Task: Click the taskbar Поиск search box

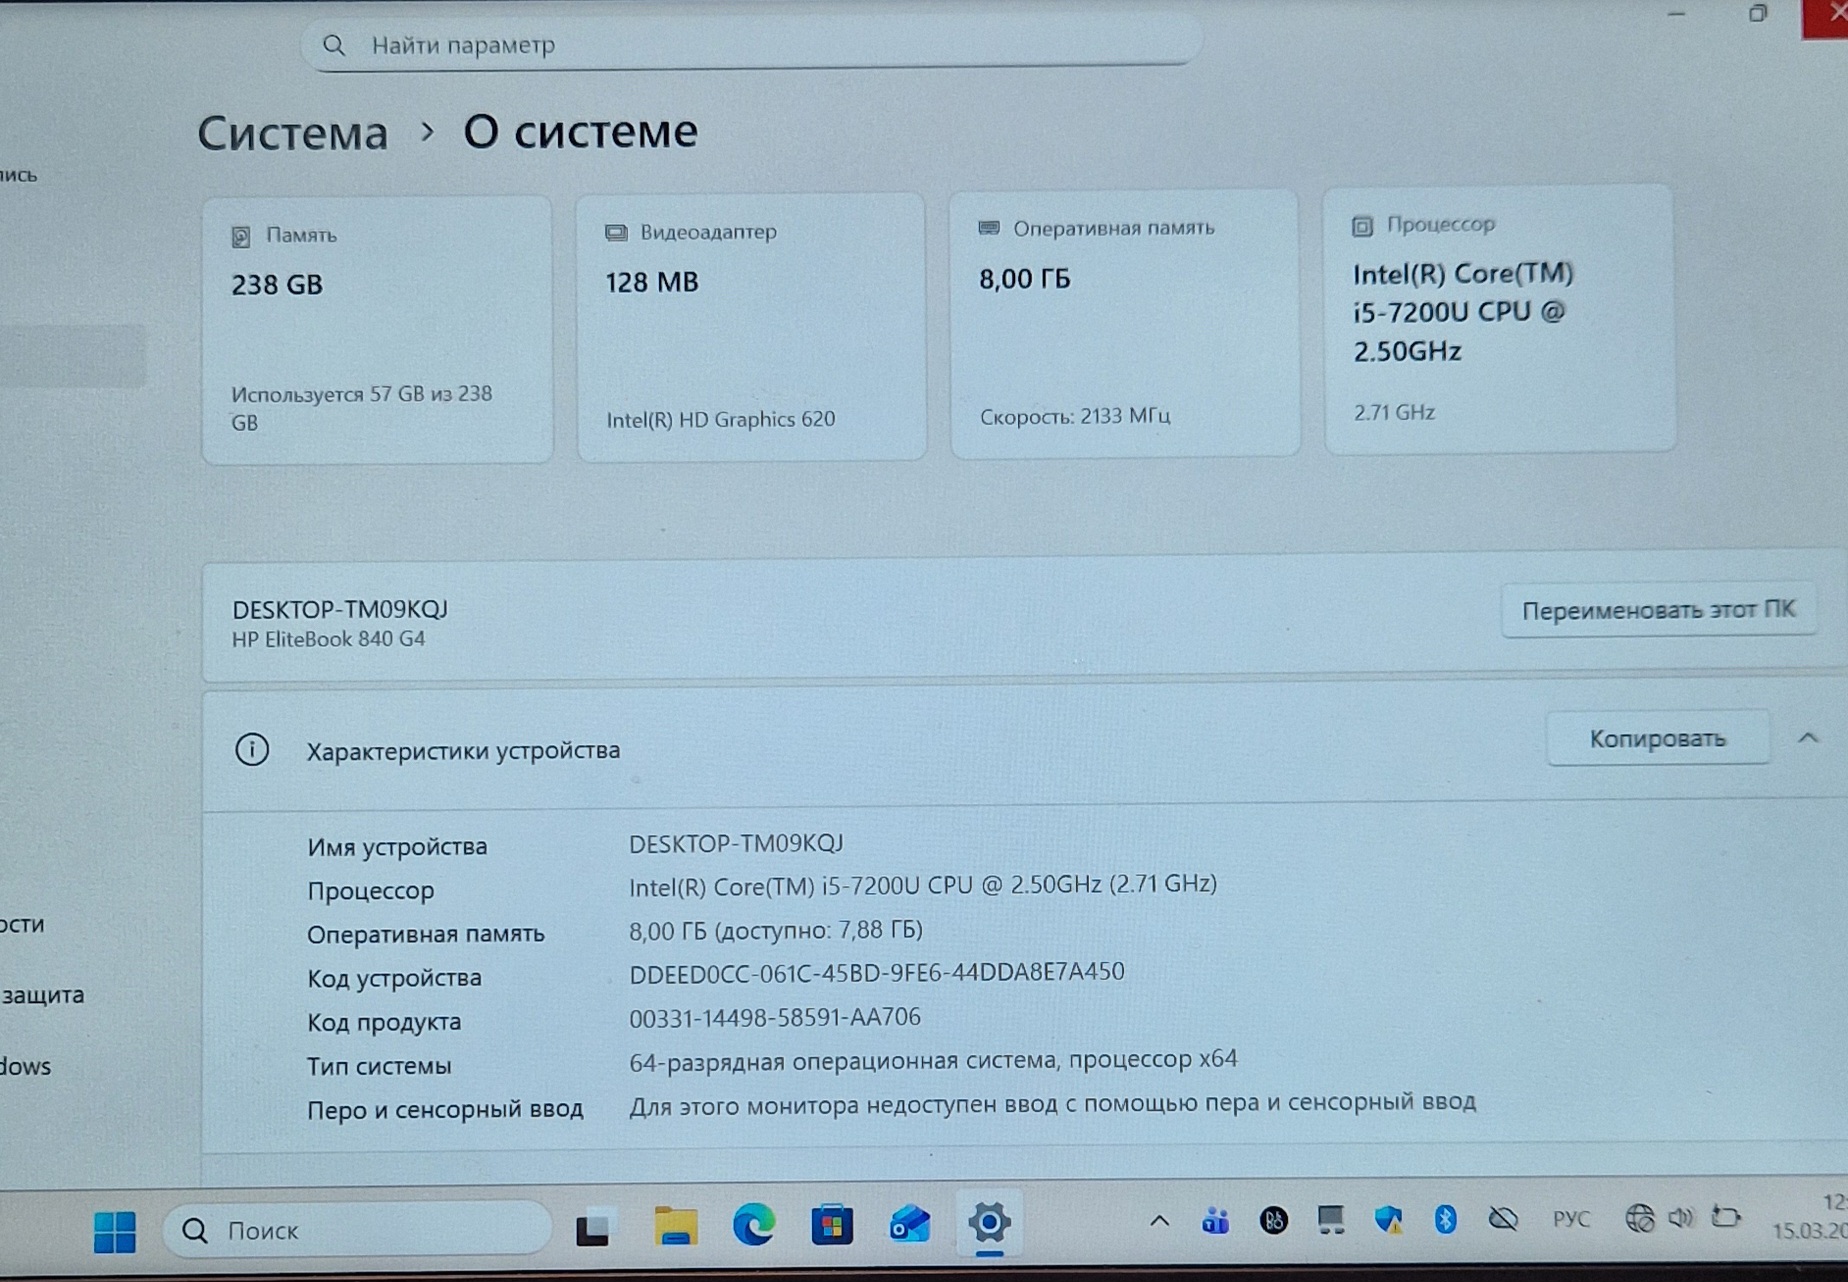Action: point(357,1230)
